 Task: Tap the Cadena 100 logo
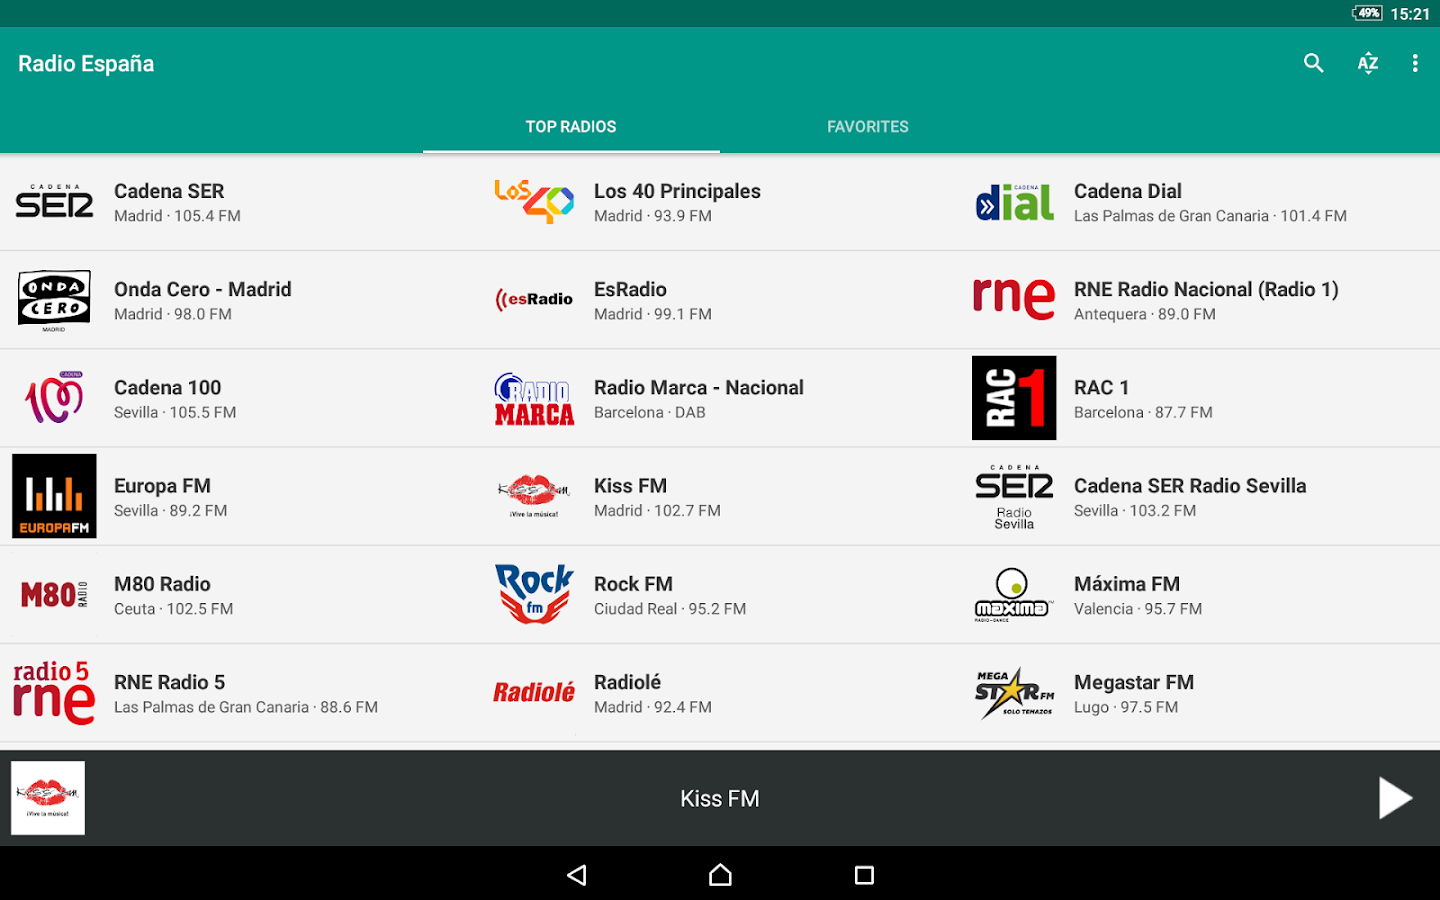54,397
